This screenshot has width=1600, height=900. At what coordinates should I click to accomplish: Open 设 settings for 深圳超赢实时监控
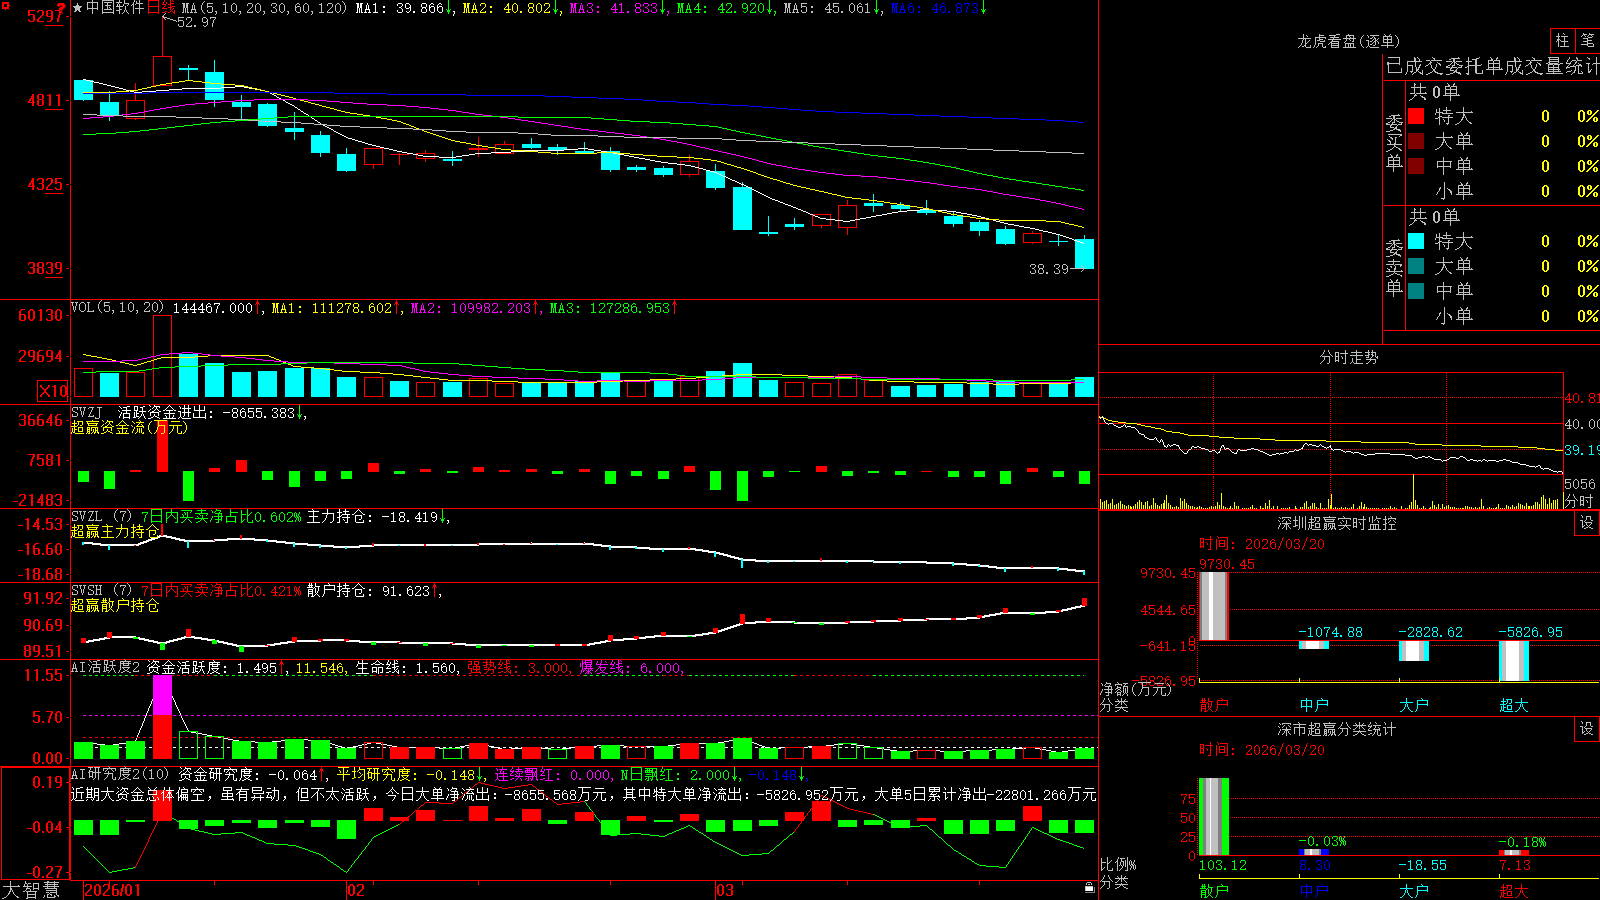(x=1587, y=523)
